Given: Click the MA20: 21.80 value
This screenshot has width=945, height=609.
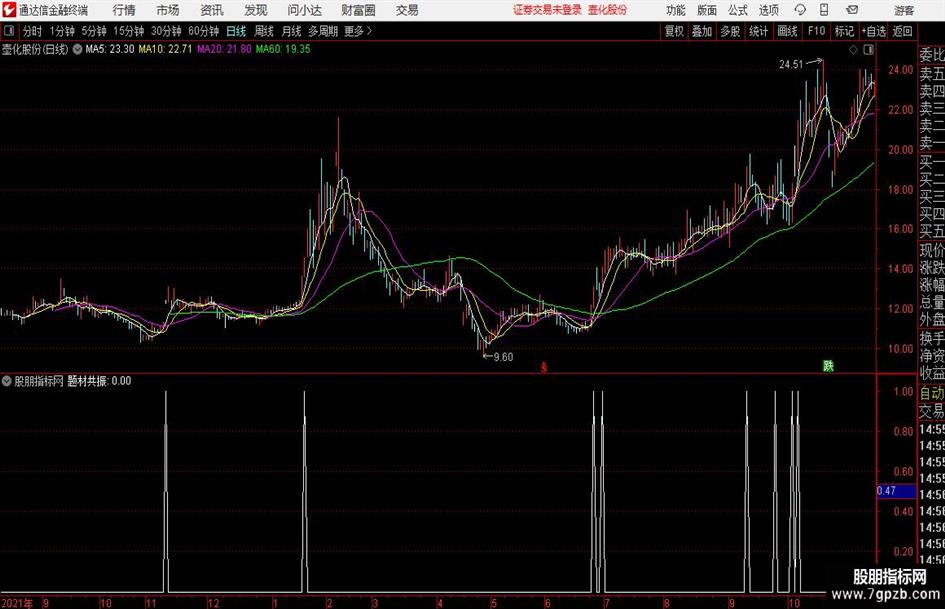Looking at the screenshot, I should (x=224, y=49).
